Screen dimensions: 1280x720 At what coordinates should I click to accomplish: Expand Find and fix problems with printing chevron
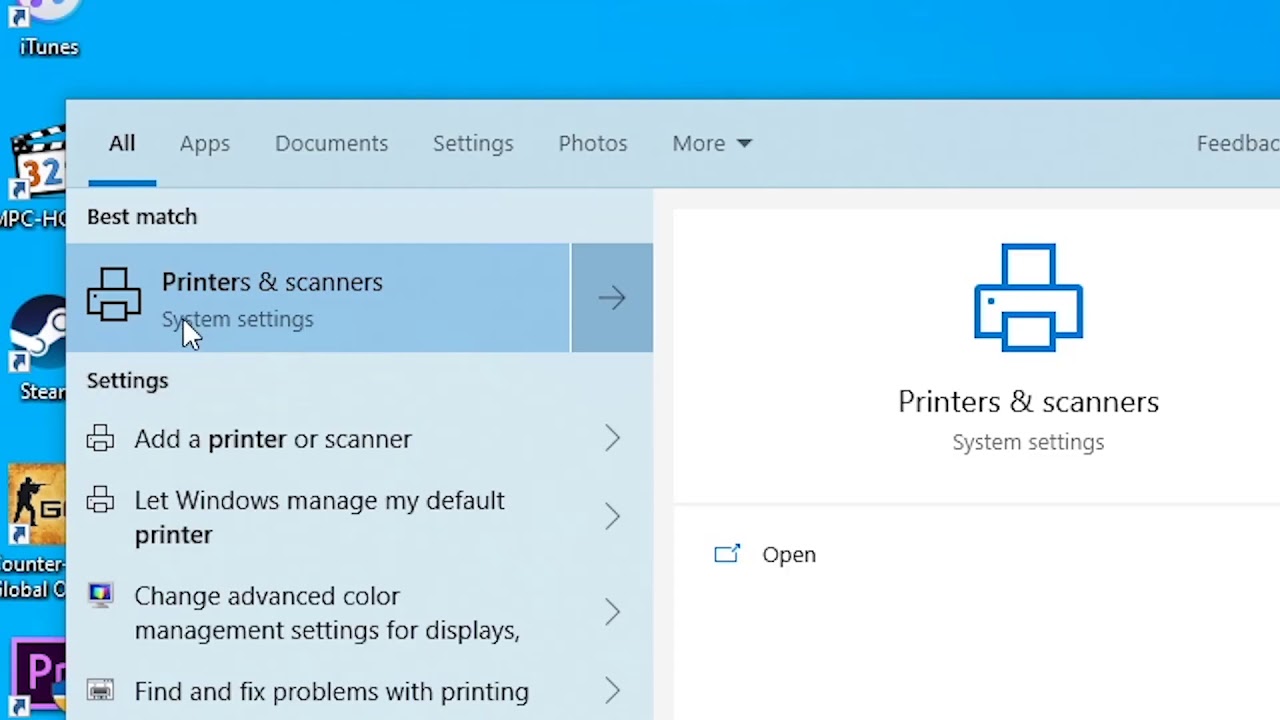pos(612,691)
